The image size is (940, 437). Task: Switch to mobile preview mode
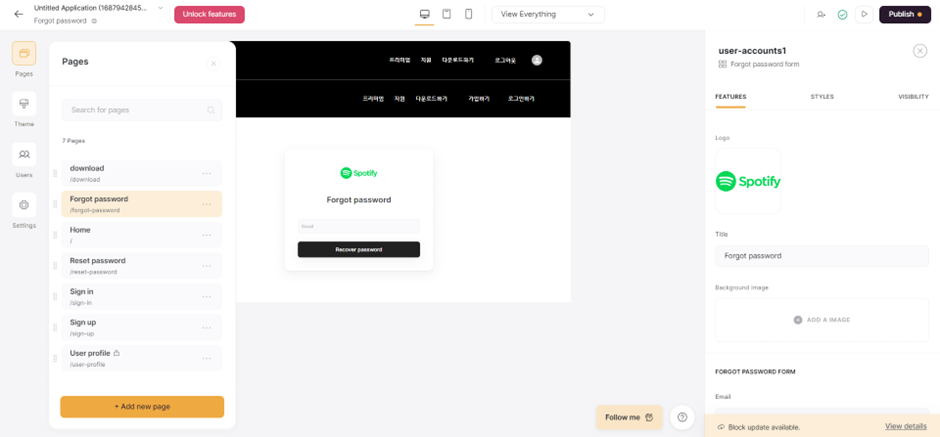(469, 14)
